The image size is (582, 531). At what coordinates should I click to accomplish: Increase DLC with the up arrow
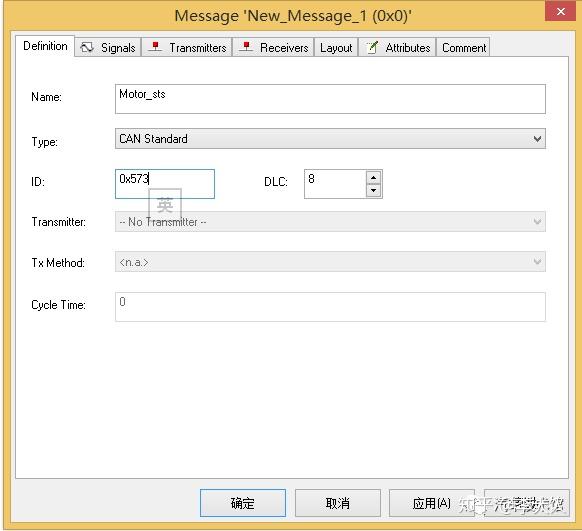pyautogui.click(x=373, y=178)
